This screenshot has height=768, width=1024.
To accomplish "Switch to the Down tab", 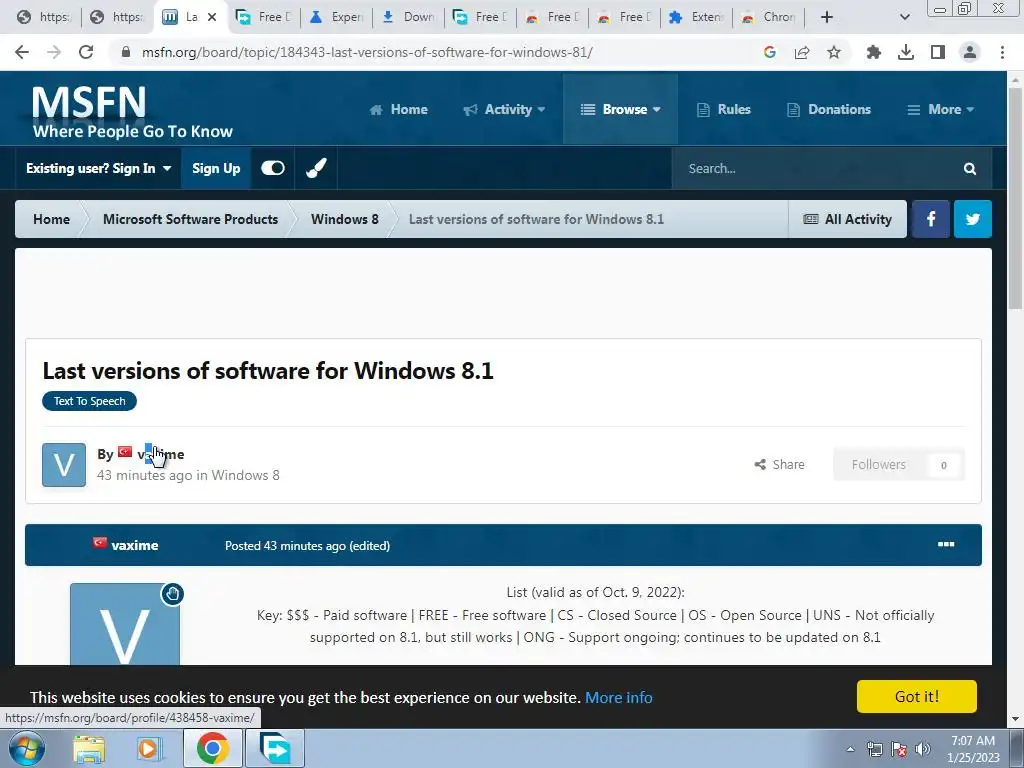I will pos(408,17).
